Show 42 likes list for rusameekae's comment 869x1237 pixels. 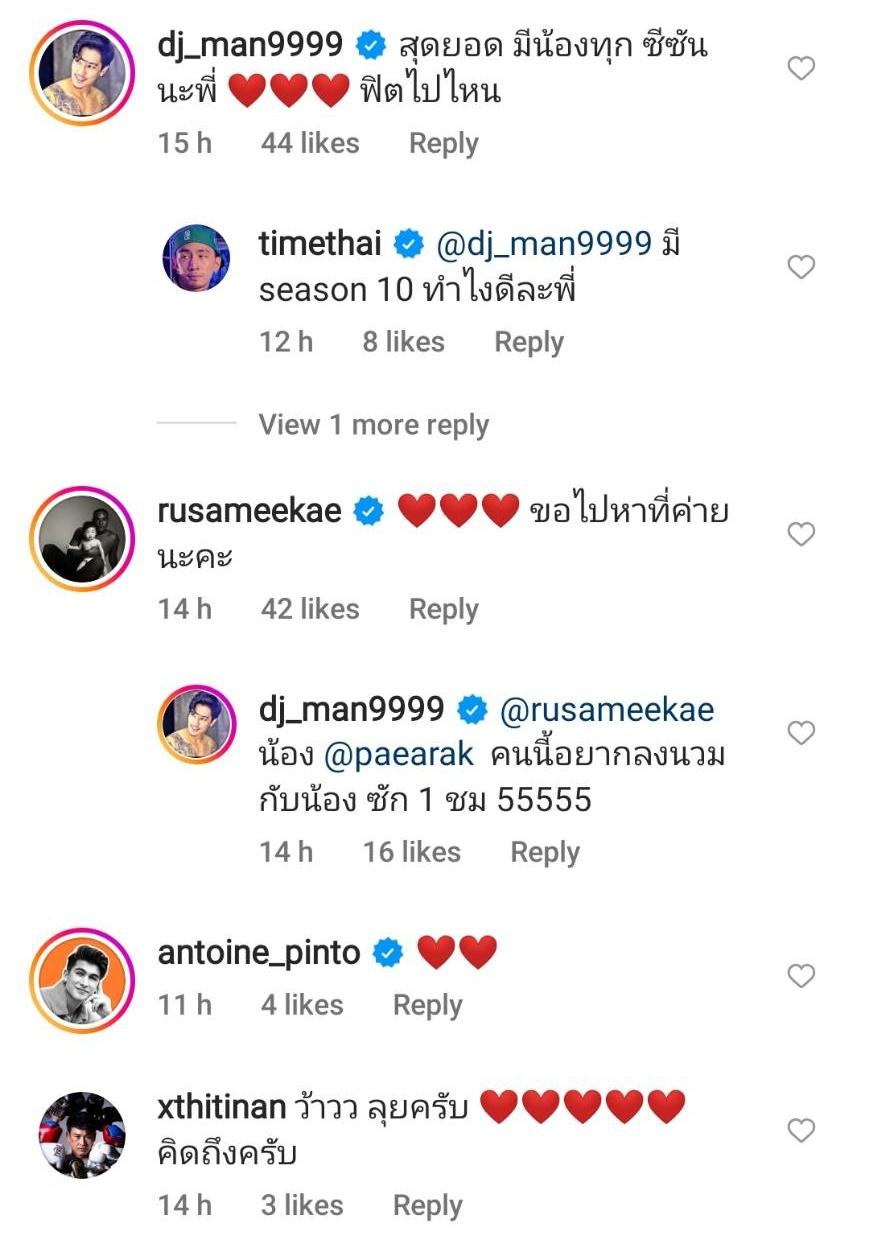[x=309, y=609]
